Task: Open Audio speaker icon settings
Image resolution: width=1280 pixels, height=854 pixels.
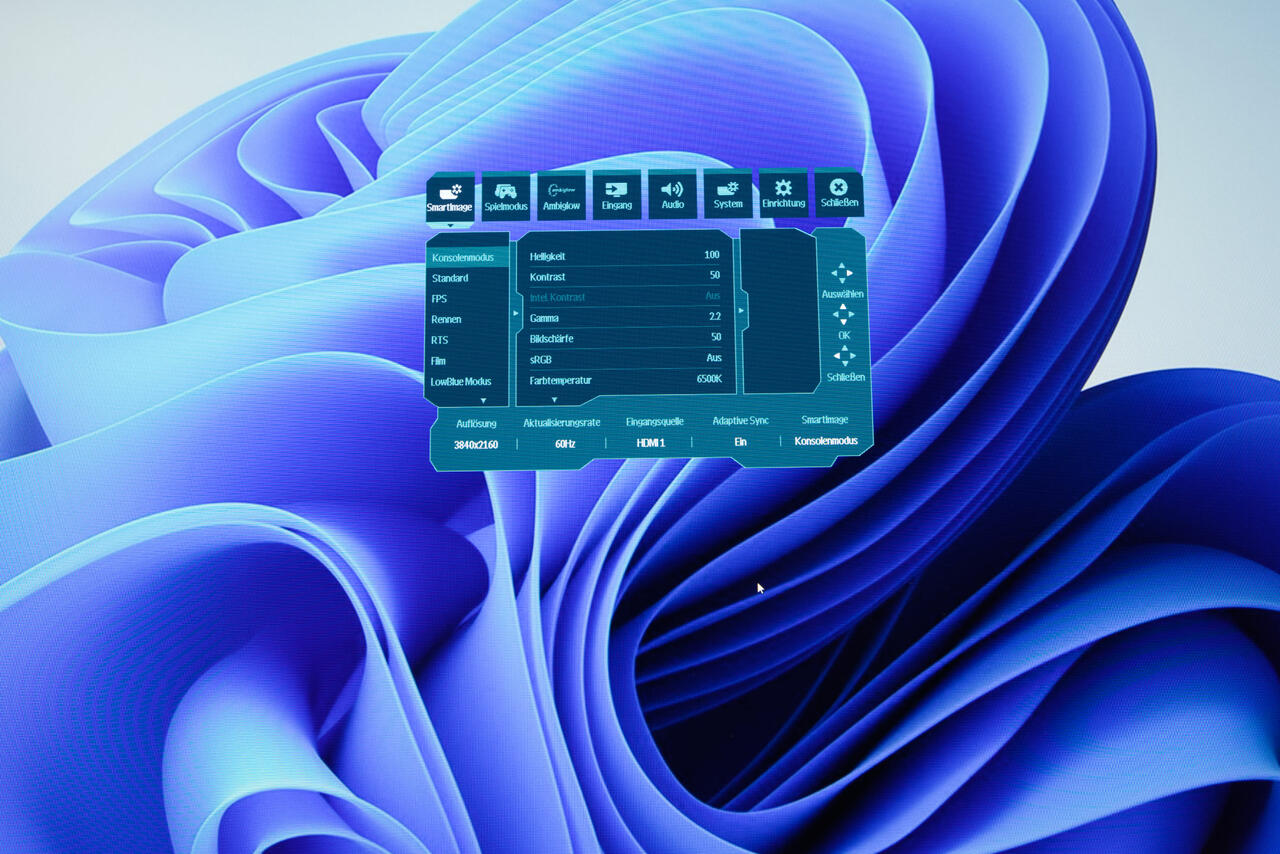Action: 673,189
